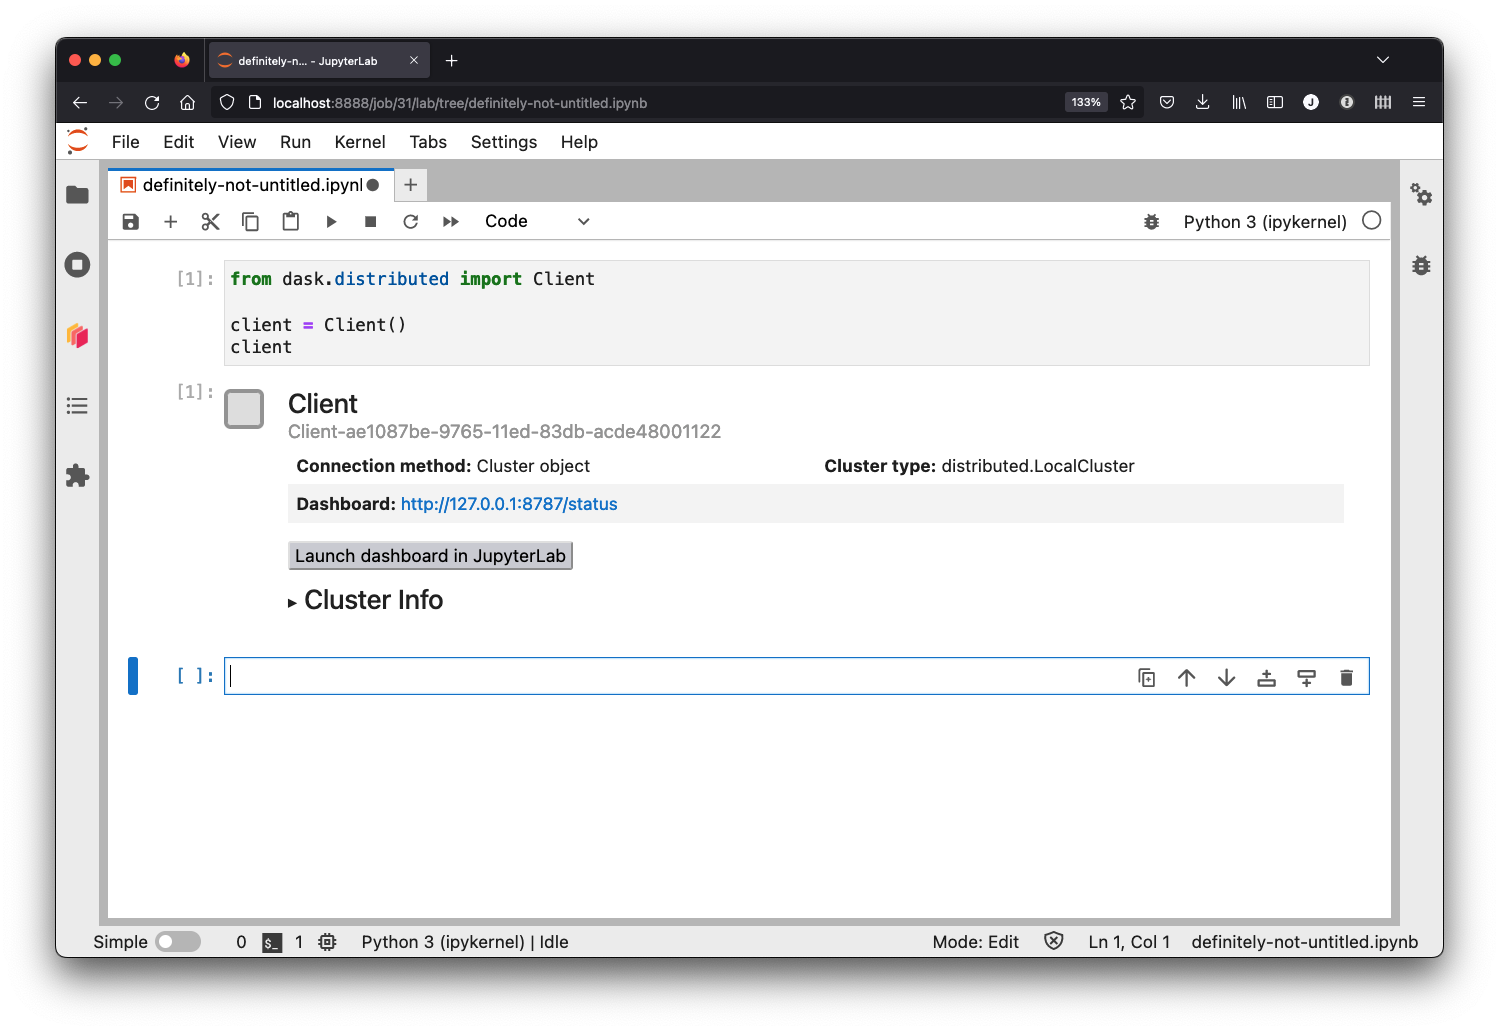This screenshot has height=1031, width=1499.
Task: Toggle Simple interface mode switch
Action: [x=179, y=942]
